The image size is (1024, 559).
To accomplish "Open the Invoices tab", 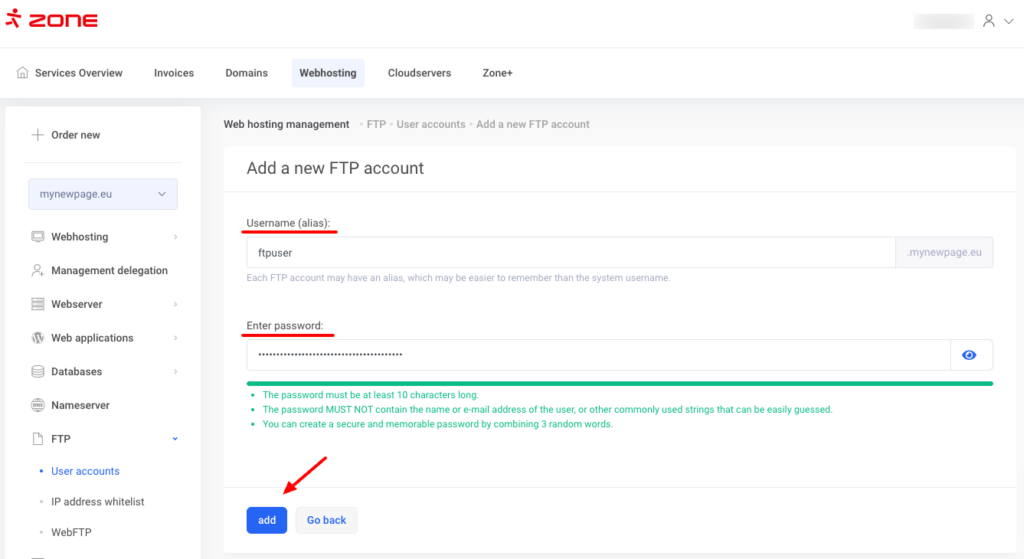I will pyautogui.click(x=174, y=73).
